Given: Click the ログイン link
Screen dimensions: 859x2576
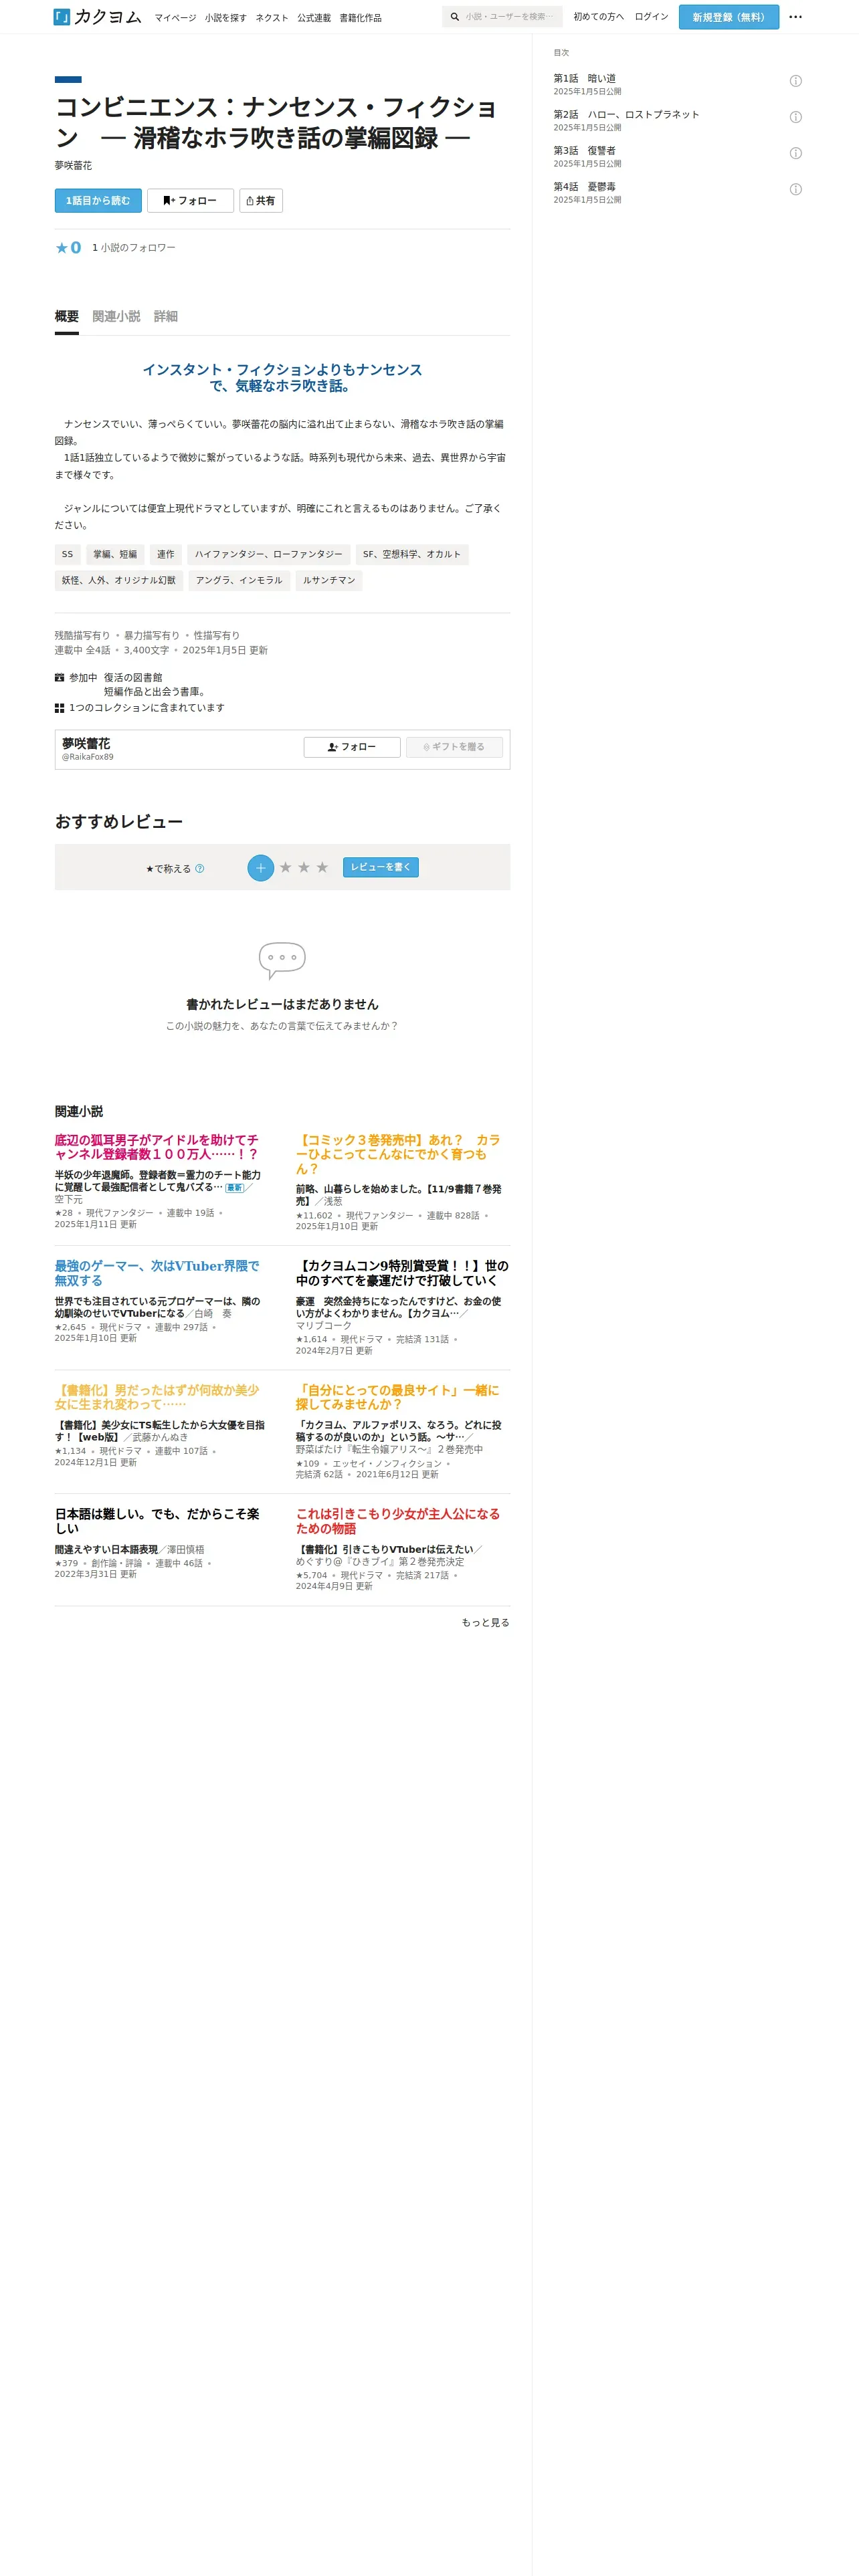Looking at the screenshot, I should click(x=651, y=17).
